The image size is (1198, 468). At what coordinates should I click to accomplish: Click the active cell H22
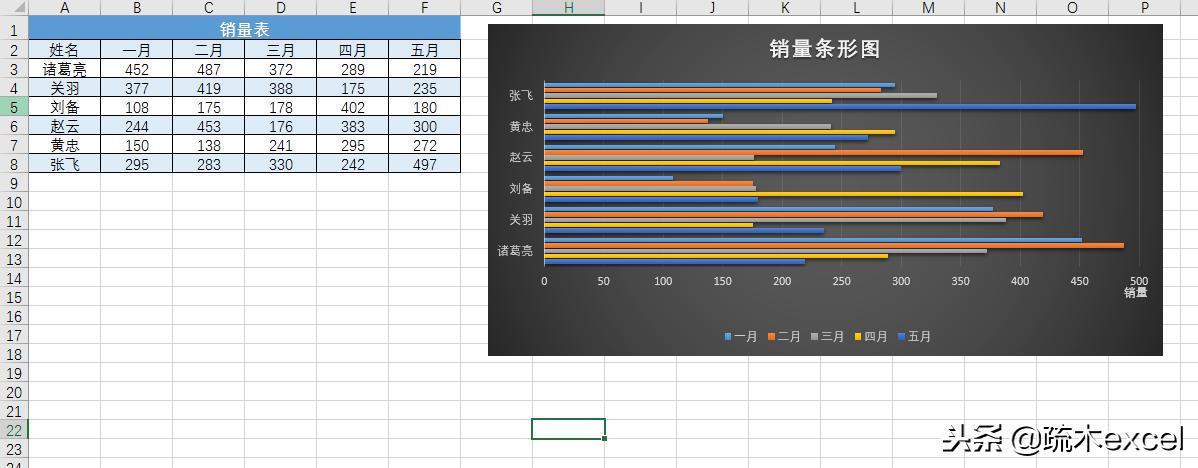[568, 429]
